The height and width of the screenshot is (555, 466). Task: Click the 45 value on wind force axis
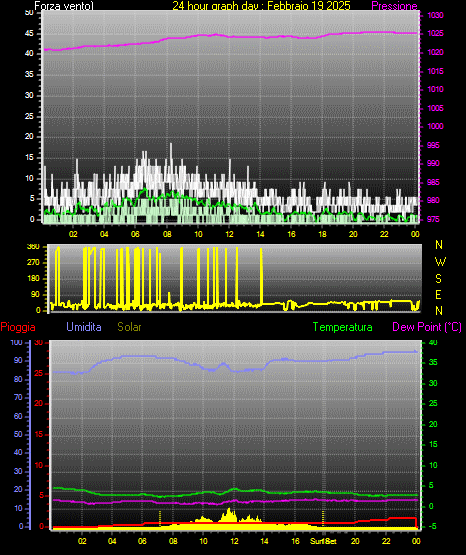click(x=29, y=34)
